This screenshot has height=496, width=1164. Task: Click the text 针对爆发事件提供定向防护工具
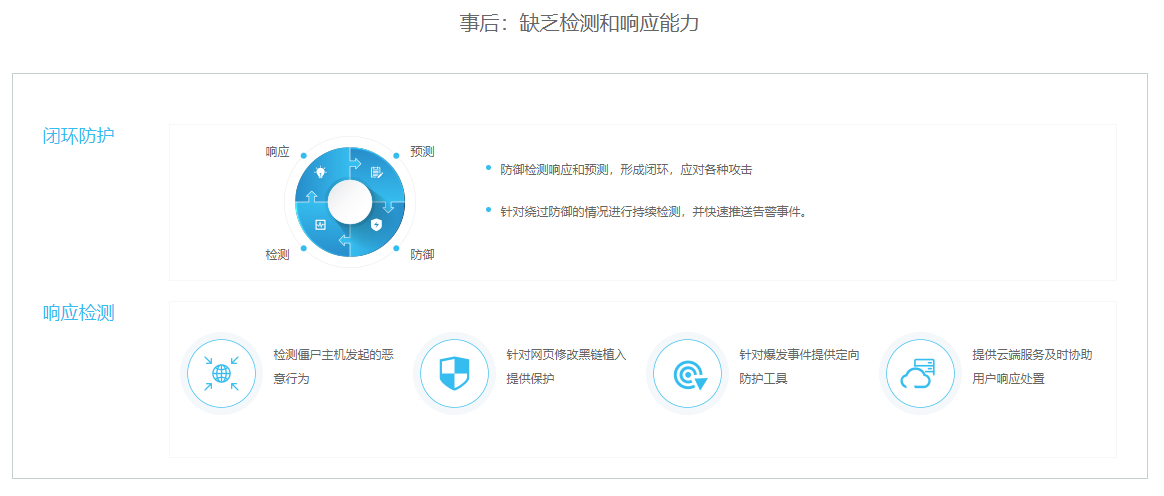coord(799,367)
